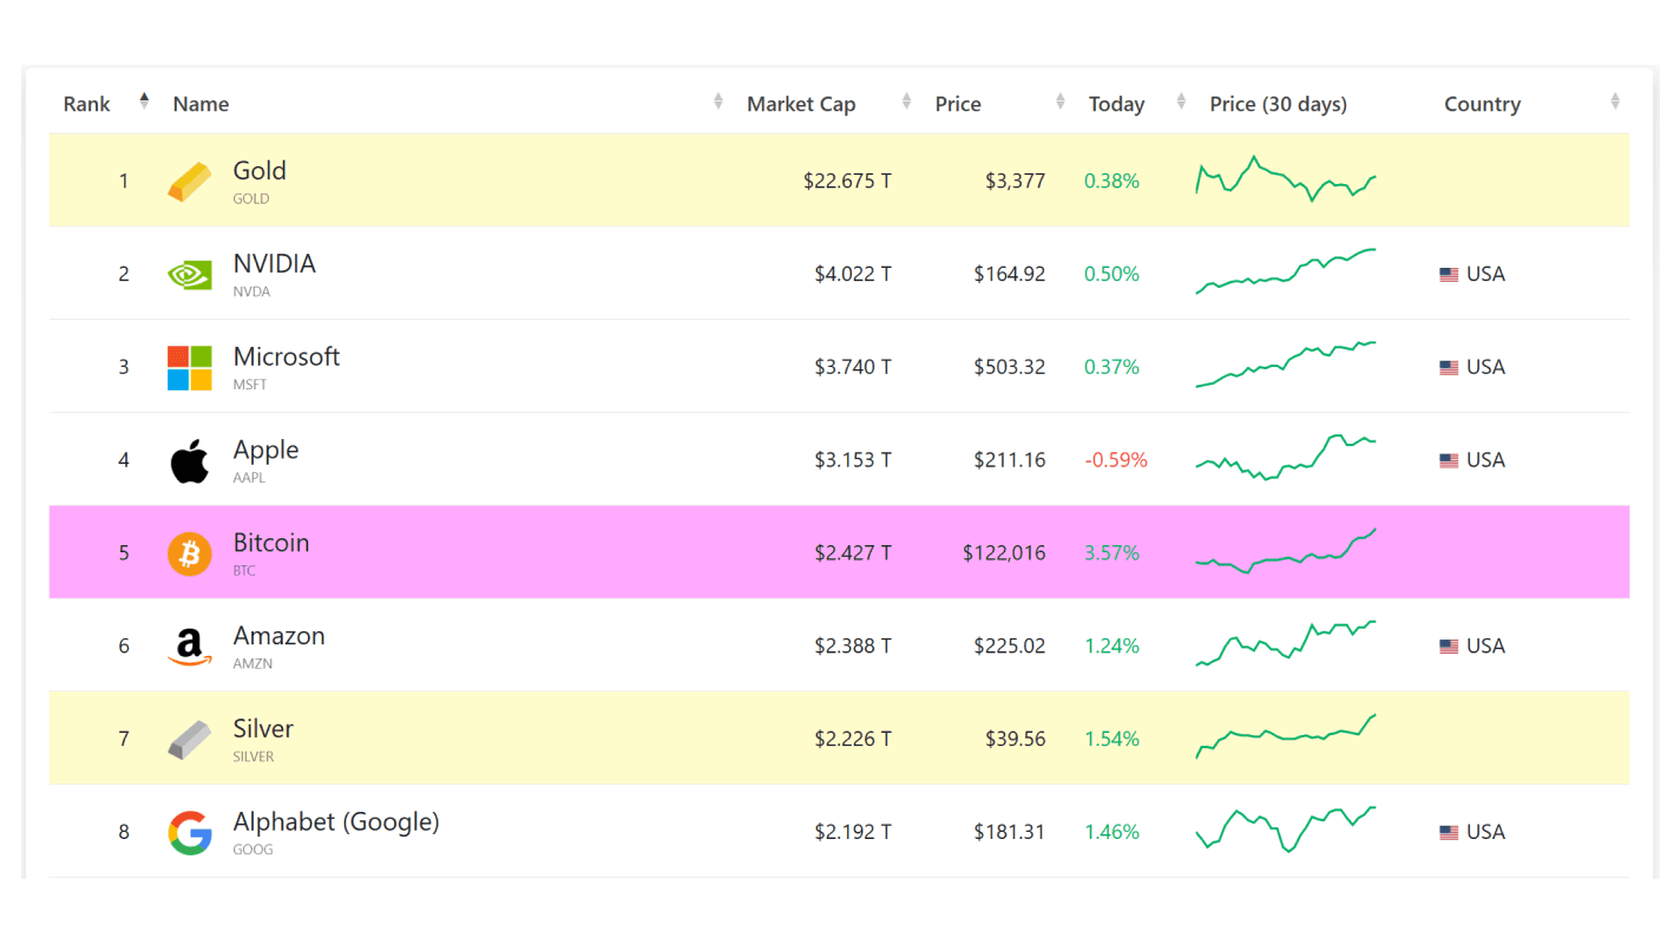Click the Today column header label
This screenshot has height=944, width=1680.
1116,104
